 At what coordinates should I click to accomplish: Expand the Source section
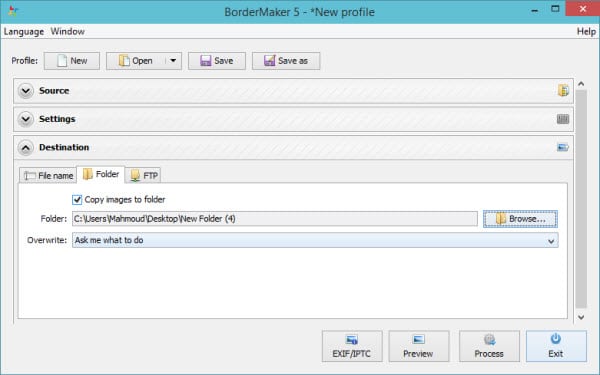pyautogui.click(x=26, y=91)
